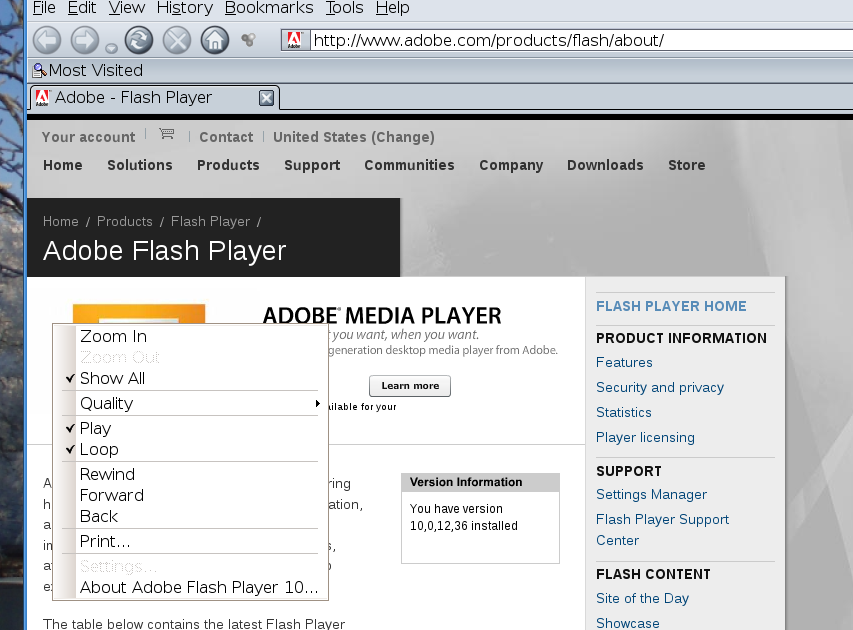
Task: Click the Home breadcrumb link
Action: point(61,221)
